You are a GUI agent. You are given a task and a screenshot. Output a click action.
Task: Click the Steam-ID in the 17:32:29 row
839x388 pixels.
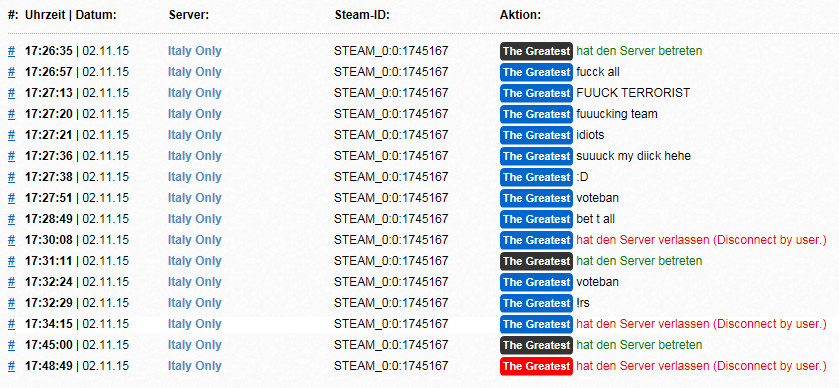tap(391, 303)
